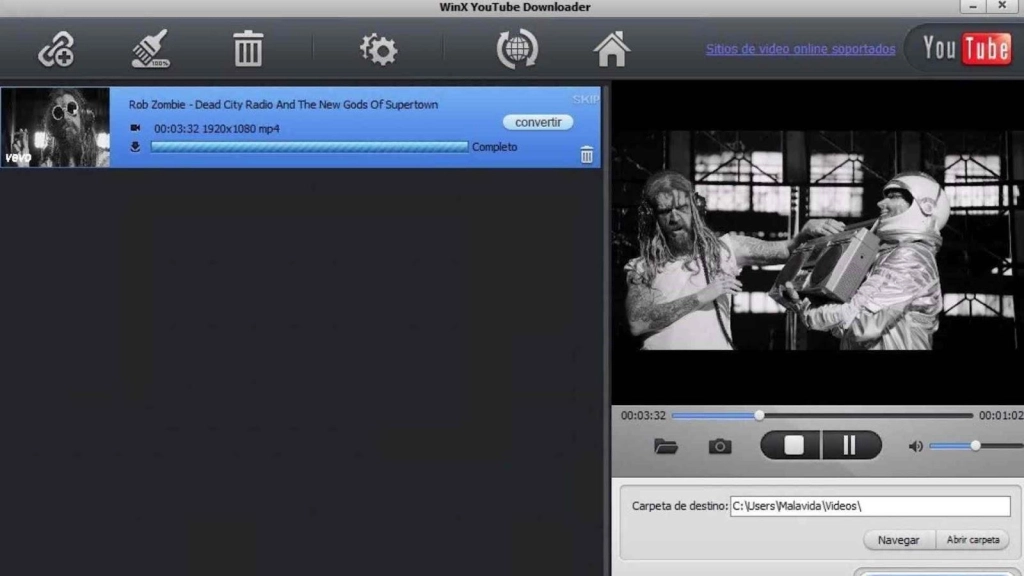Close the WinX YouTube Downloader window
Screen dimensions: 1024x576
[x=1002, y=6]
